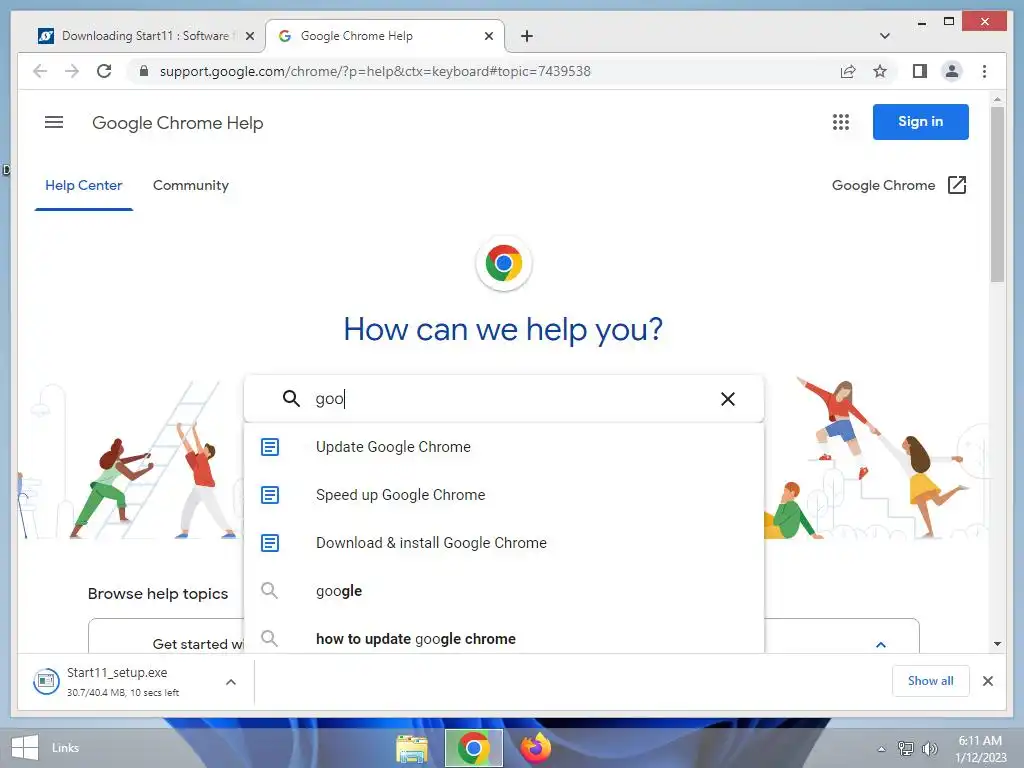Select suggestion Speed up Google Chrome
1024x768 pixels.
[x=504, y=495]
